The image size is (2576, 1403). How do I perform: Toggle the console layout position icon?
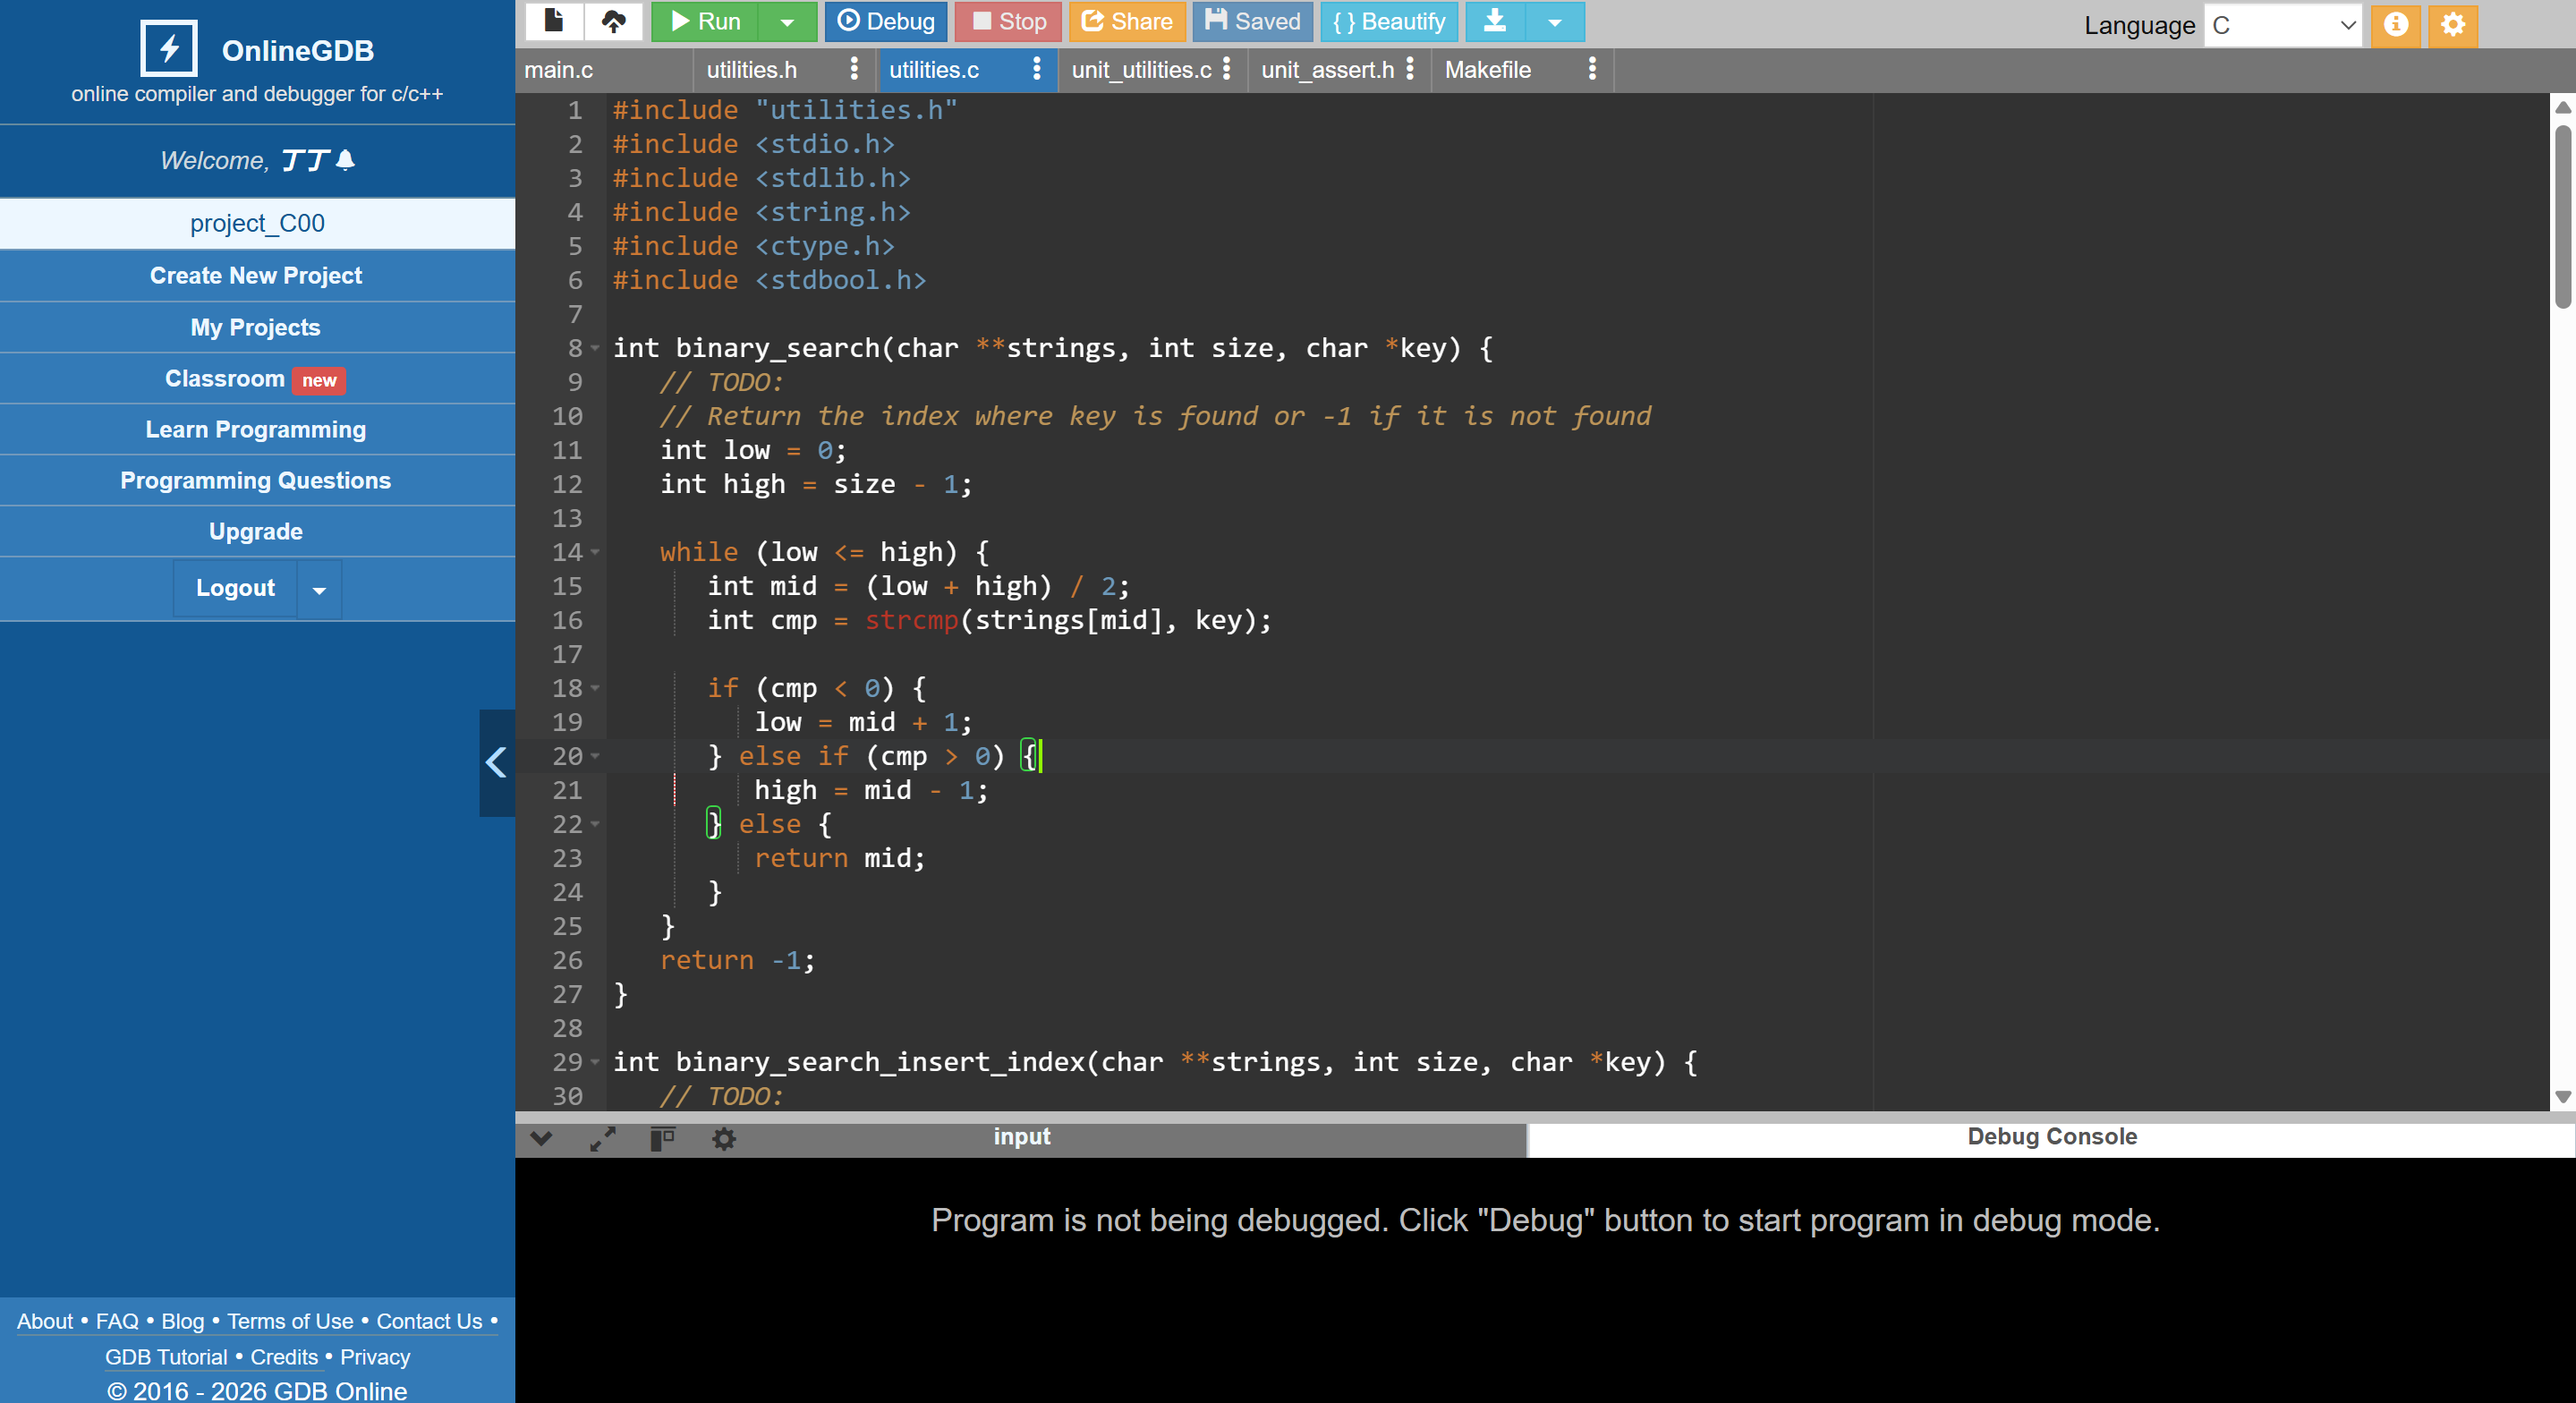point(662,1138)
